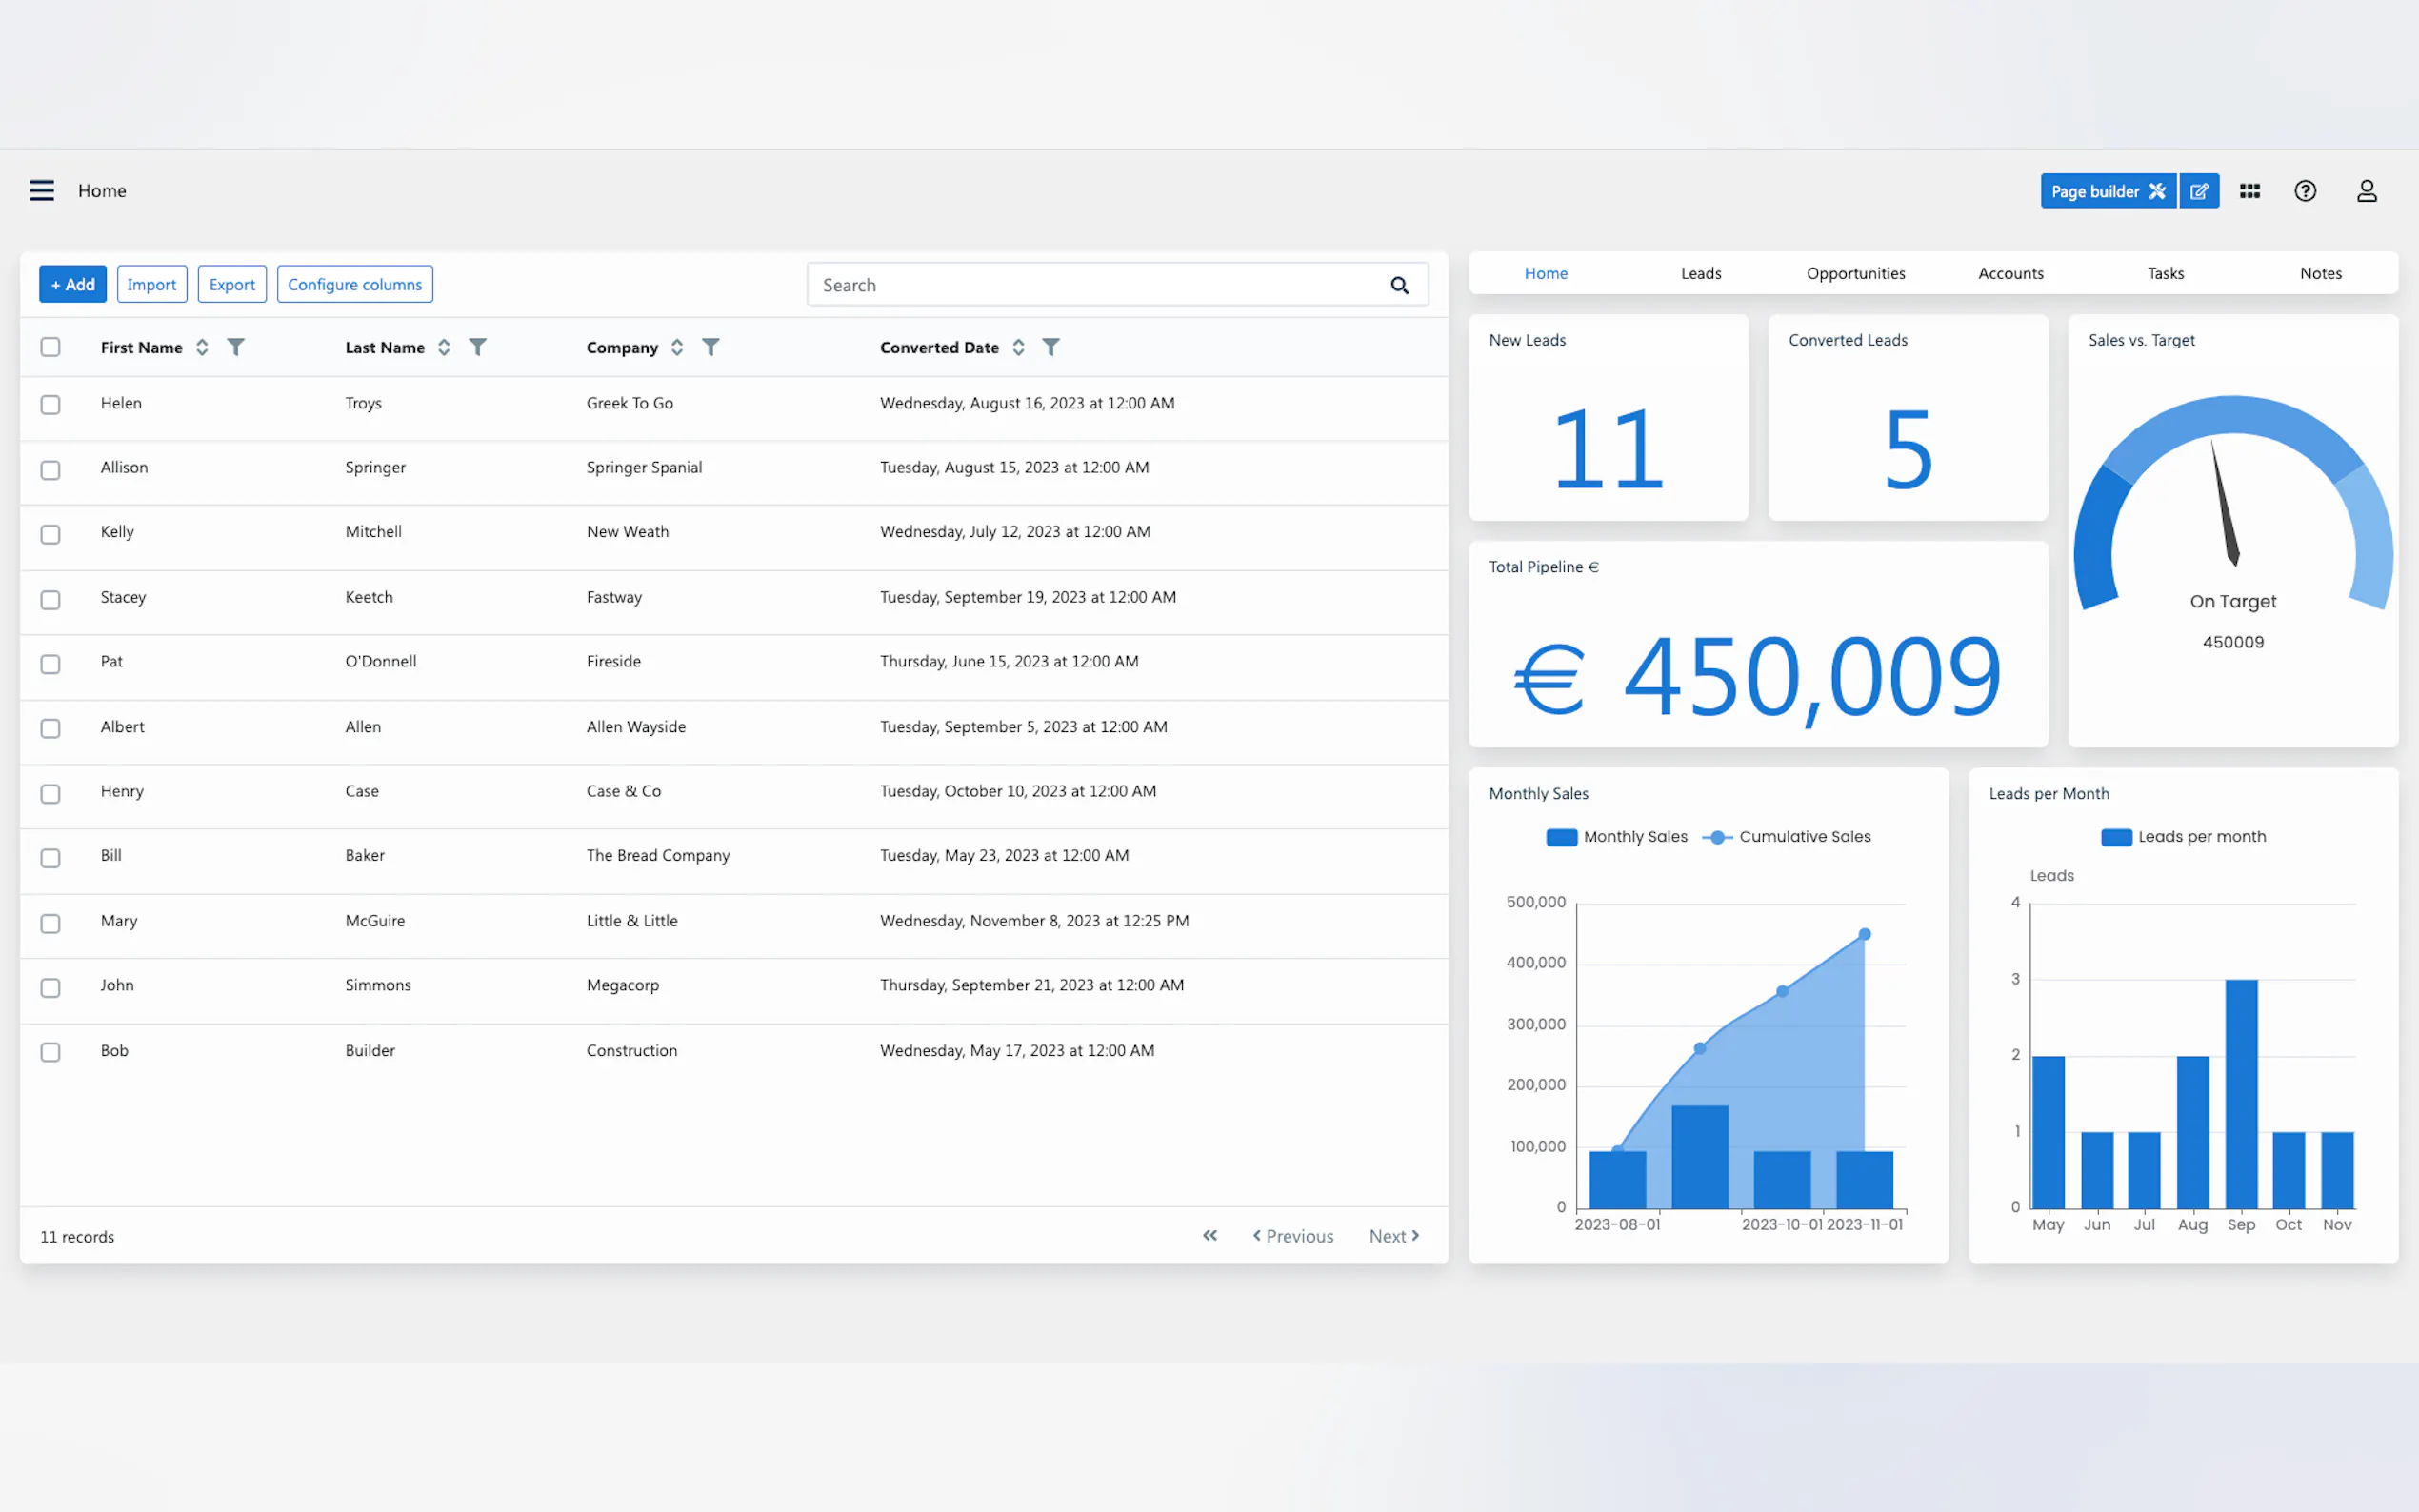Tick the checkbox for Bob Builder
Image resolution: width=2419 pixels, height=1512 pixels.
(50, 1052)
